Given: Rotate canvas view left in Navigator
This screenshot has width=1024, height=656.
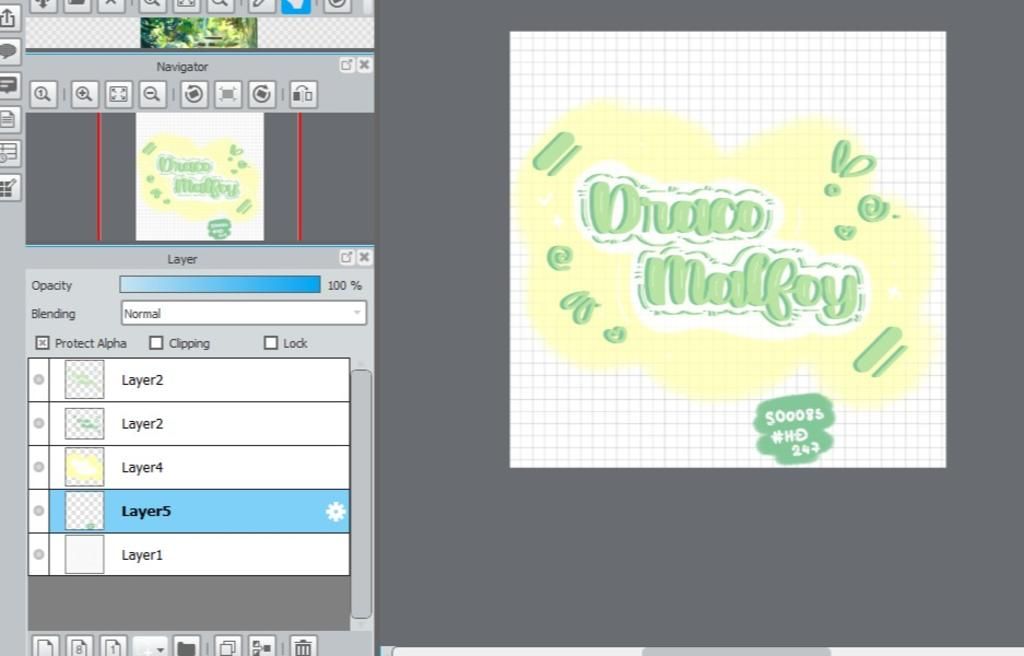Looking at the screenshot, I should (x=194, y=94).
